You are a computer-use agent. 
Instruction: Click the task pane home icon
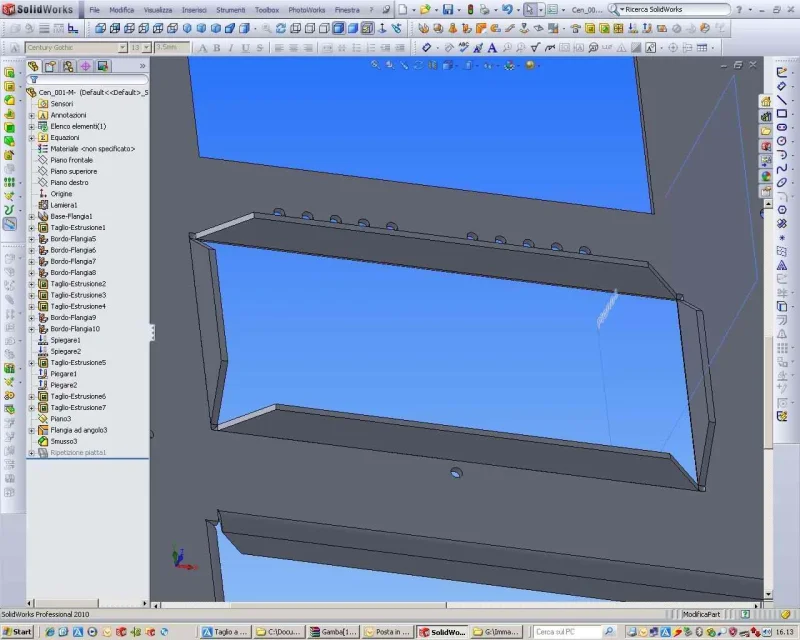click(x=766, y=102)
